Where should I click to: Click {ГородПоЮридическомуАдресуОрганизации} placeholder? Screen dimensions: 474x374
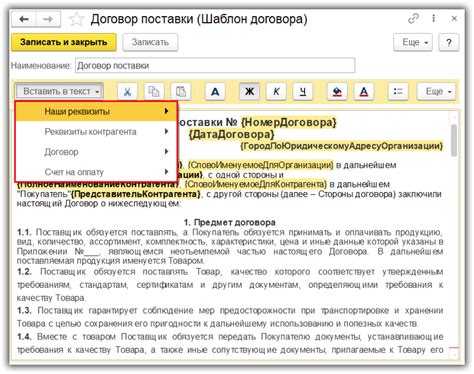click(x=341, y=146)
